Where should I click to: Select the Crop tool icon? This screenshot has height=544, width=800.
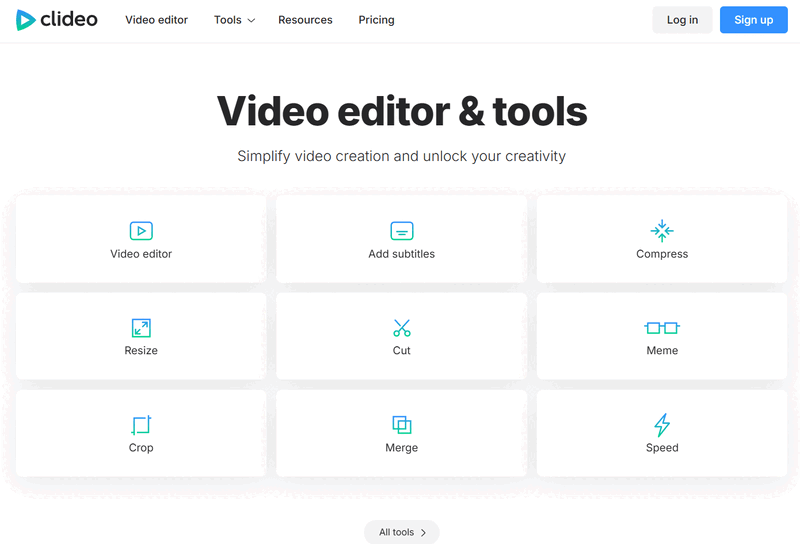[x=141, y=425]
